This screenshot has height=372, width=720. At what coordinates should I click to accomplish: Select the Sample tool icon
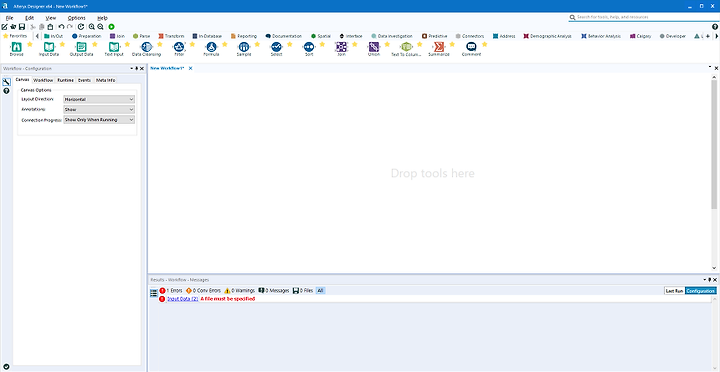[x=244, y=46]
